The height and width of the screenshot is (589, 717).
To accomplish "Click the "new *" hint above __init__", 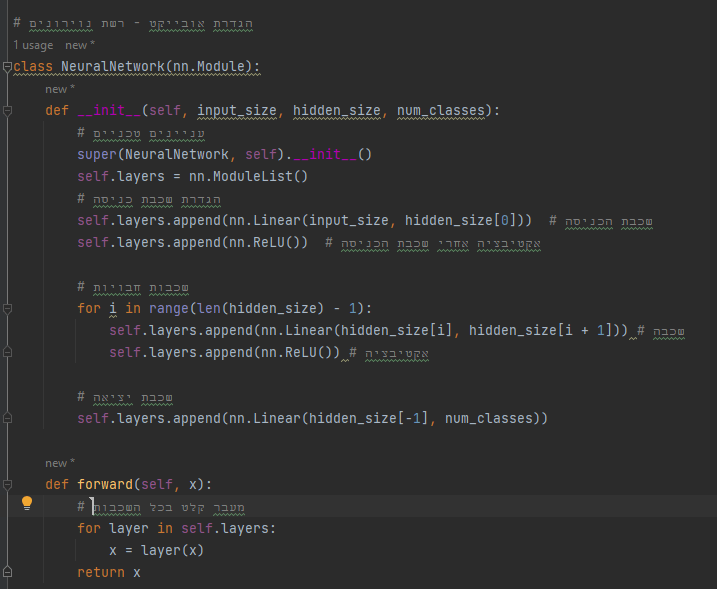I will coord(60,89).
